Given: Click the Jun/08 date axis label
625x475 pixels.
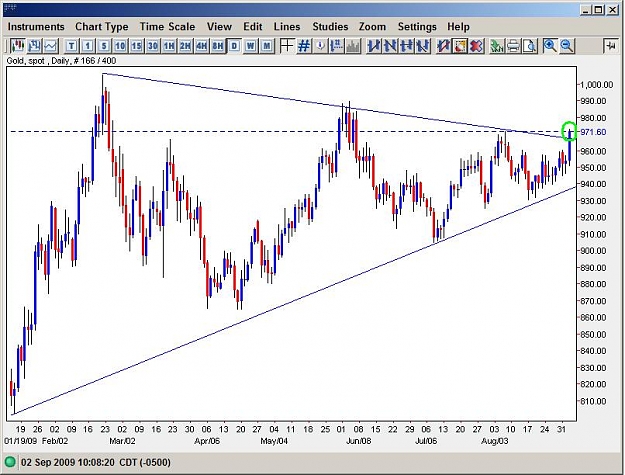Looking at the screenshot, I should [359, 442].
